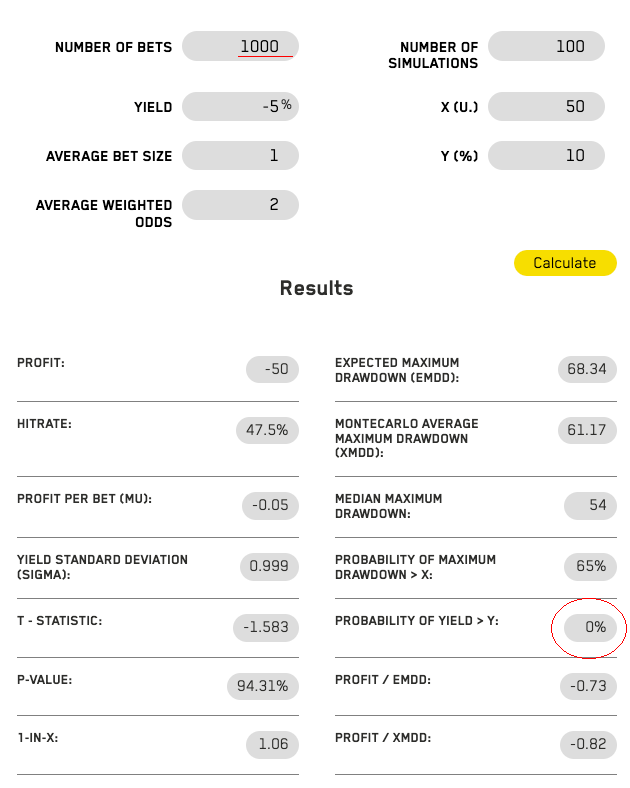
Task: Click the Number of Simulations input
Action: [x=547, y=46]
